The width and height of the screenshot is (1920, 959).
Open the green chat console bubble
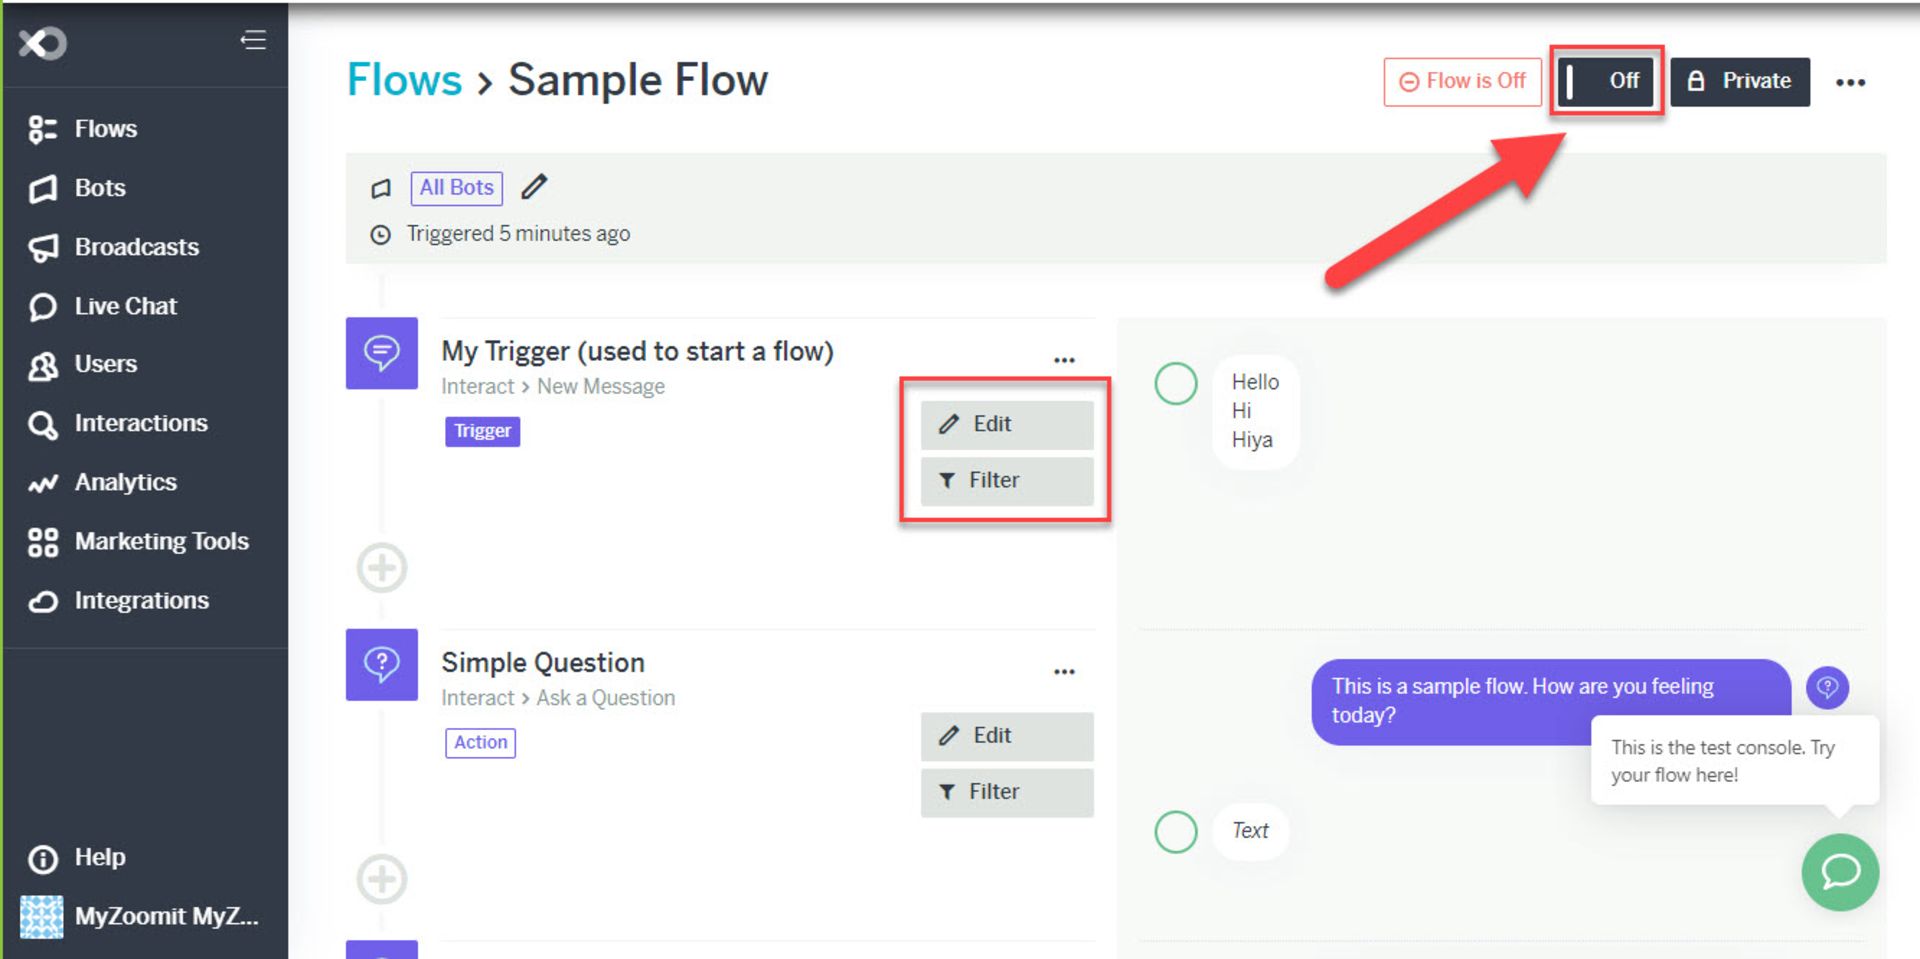(x=1839, y=872)
